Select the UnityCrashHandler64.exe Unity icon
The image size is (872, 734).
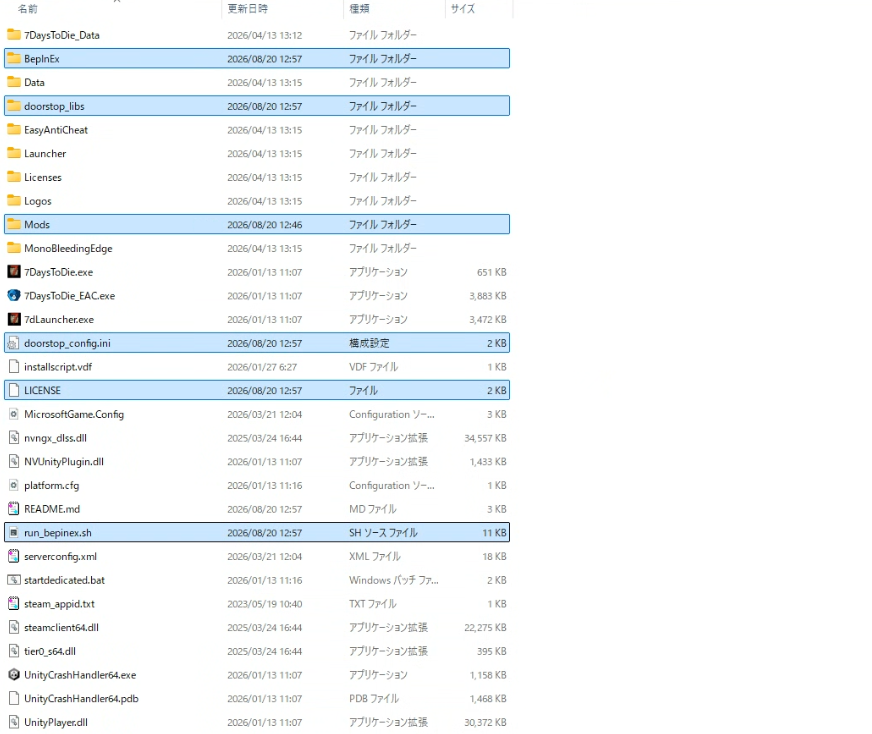[x=14, y=675]
